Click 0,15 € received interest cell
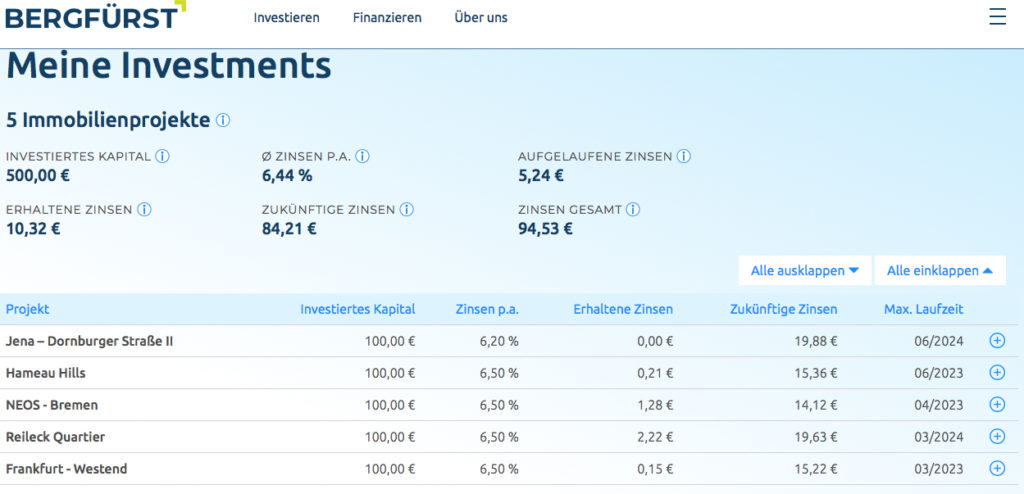 tap(655, 469)
